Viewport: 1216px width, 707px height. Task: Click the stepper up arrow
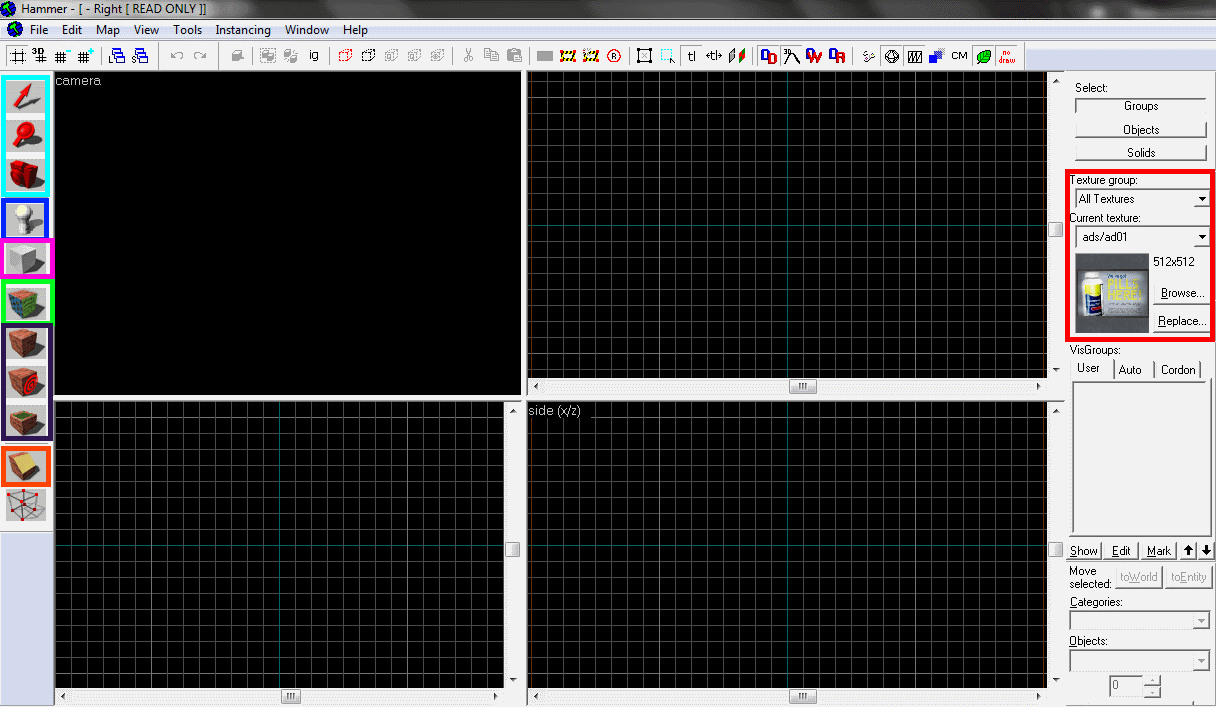tap(1152, 681)
